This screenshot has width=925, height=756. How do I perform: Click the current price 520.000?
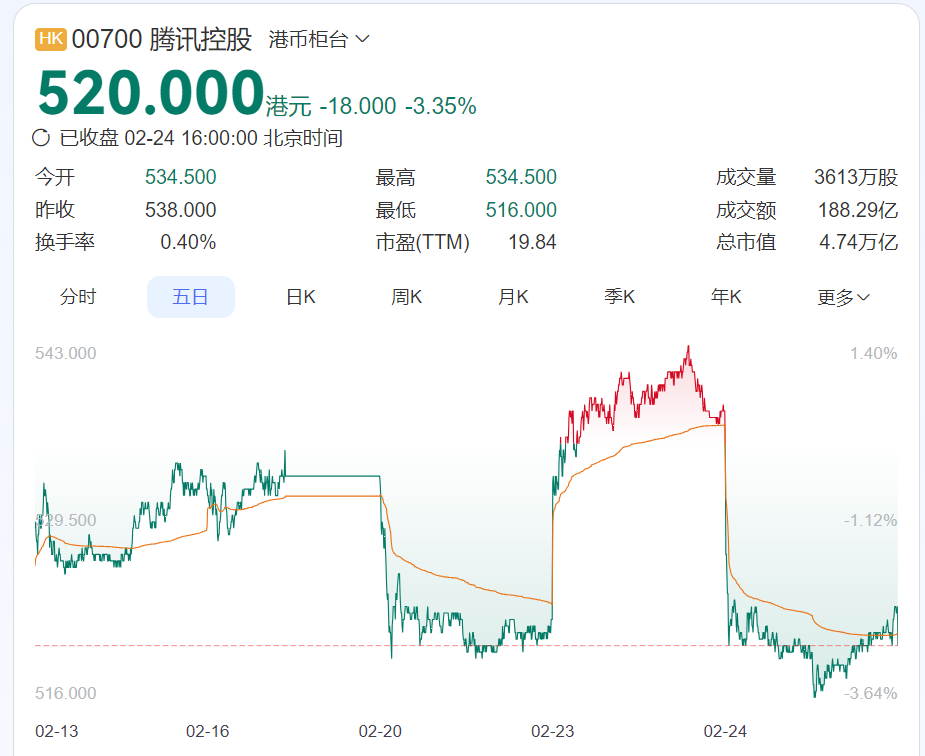tap(150, 94)
